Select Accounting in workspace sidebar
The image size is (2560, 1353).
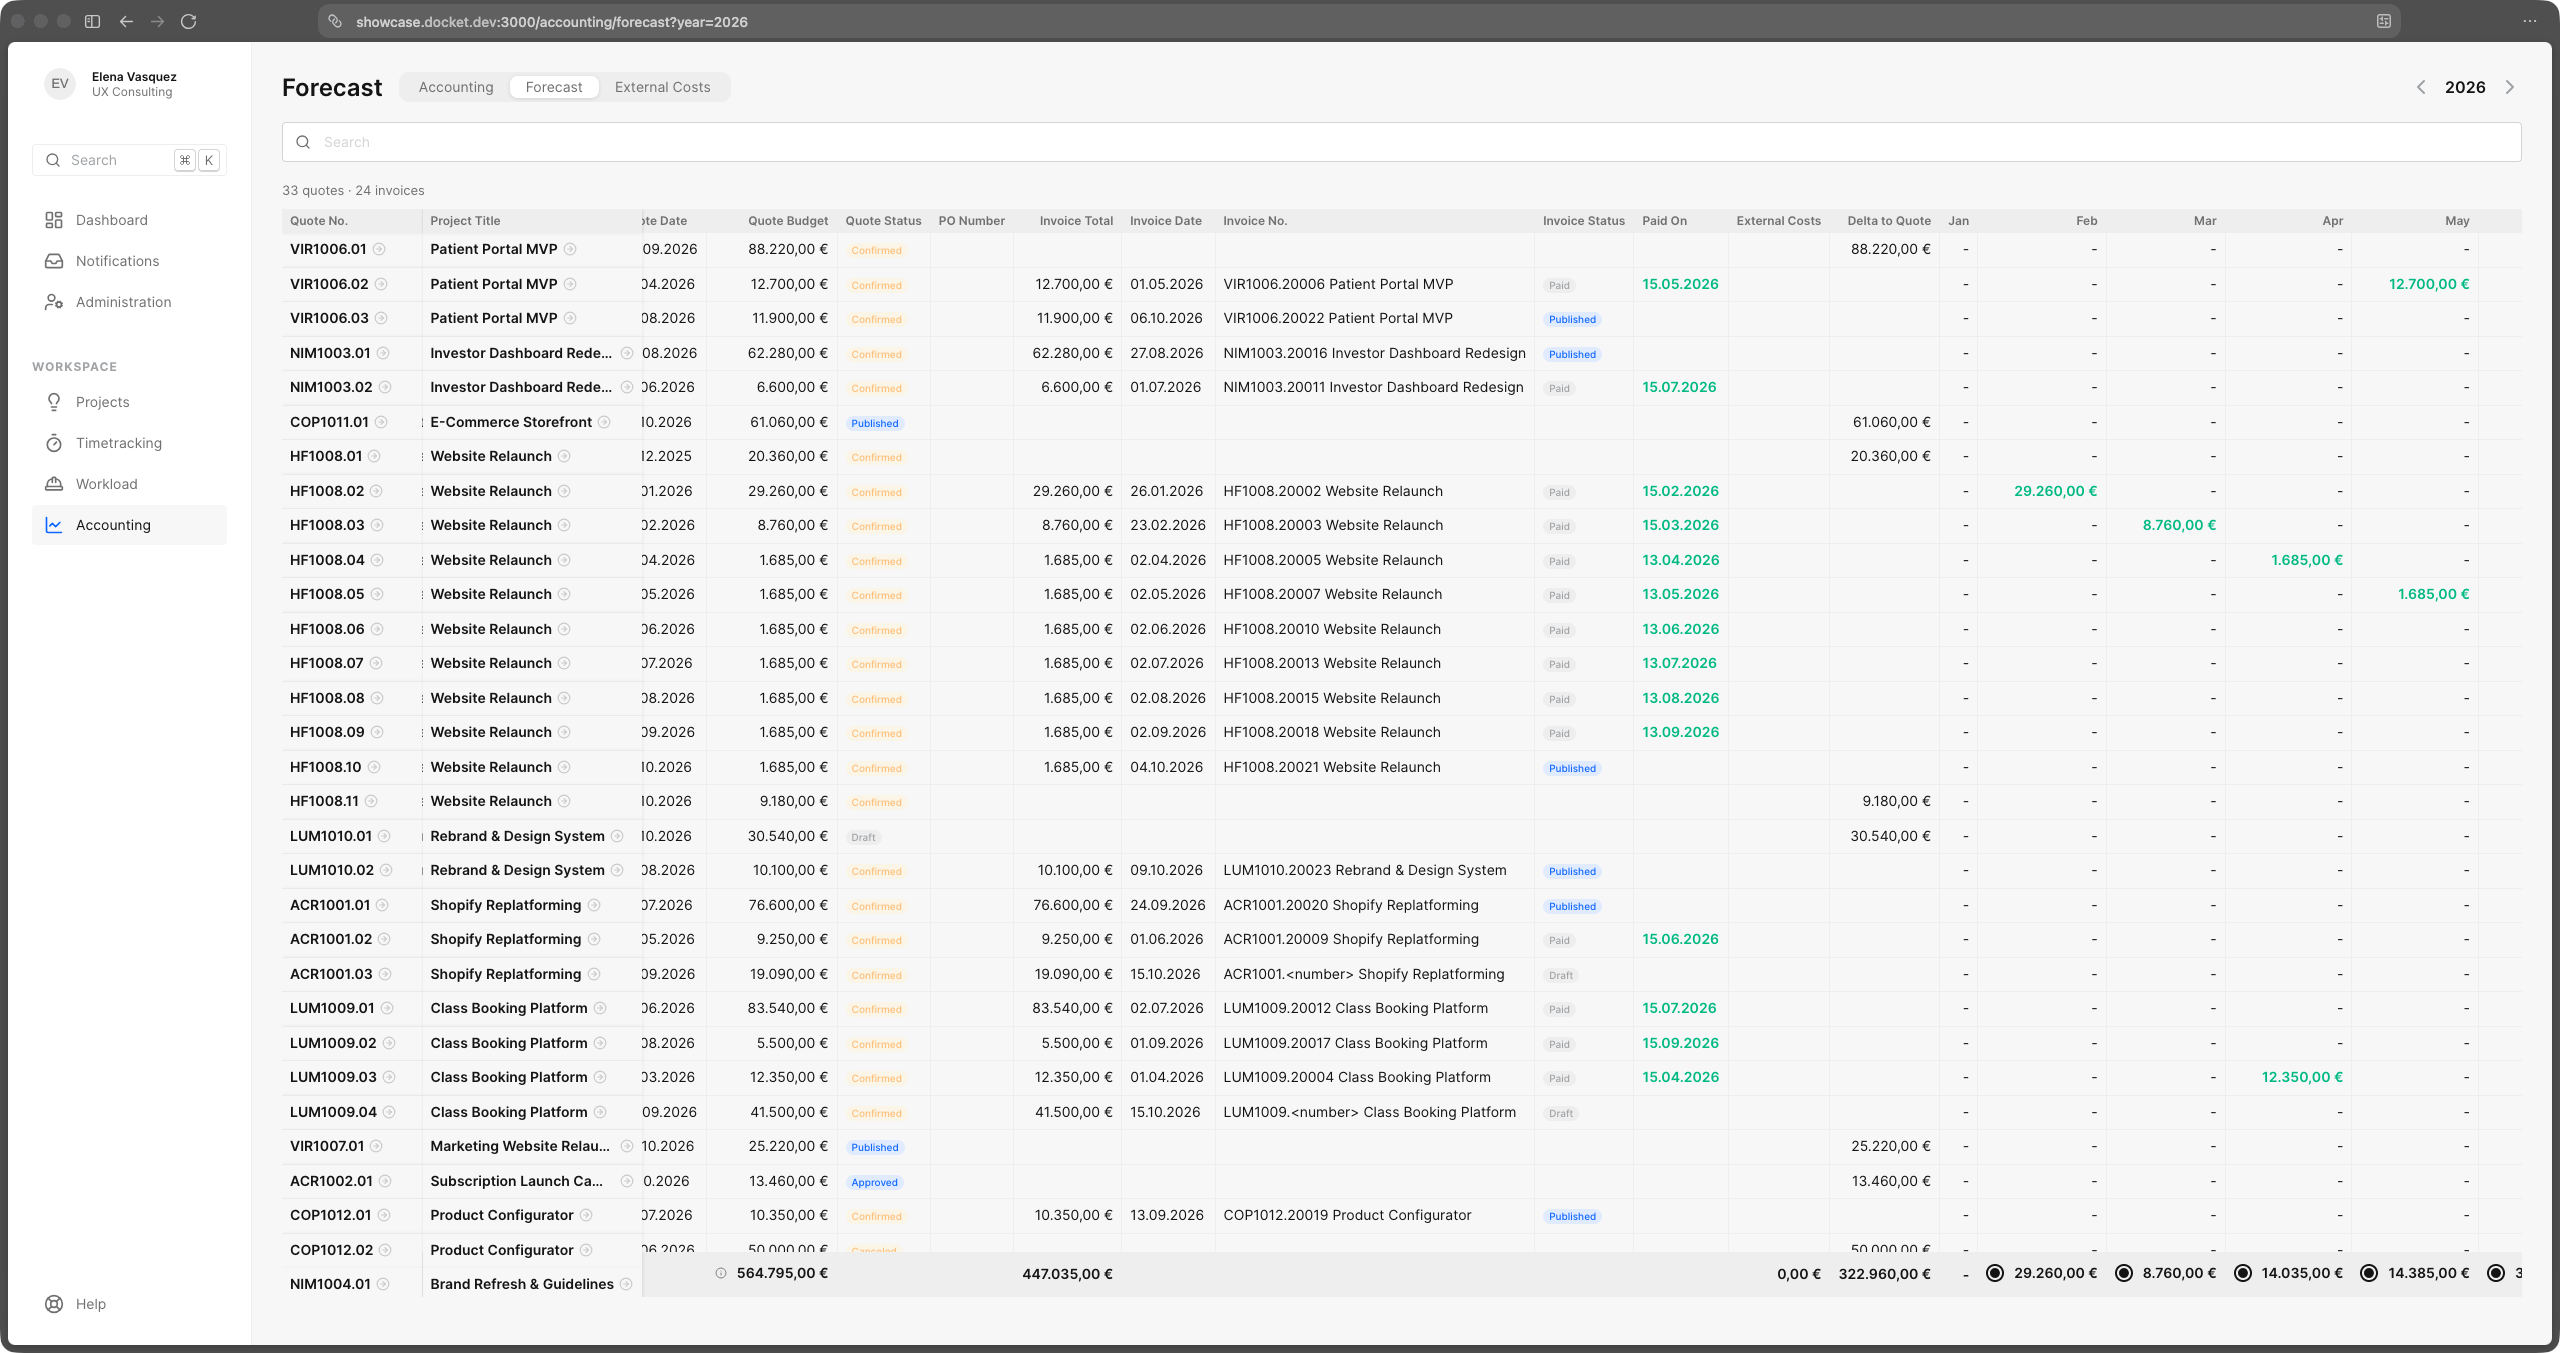pos(129,525)
